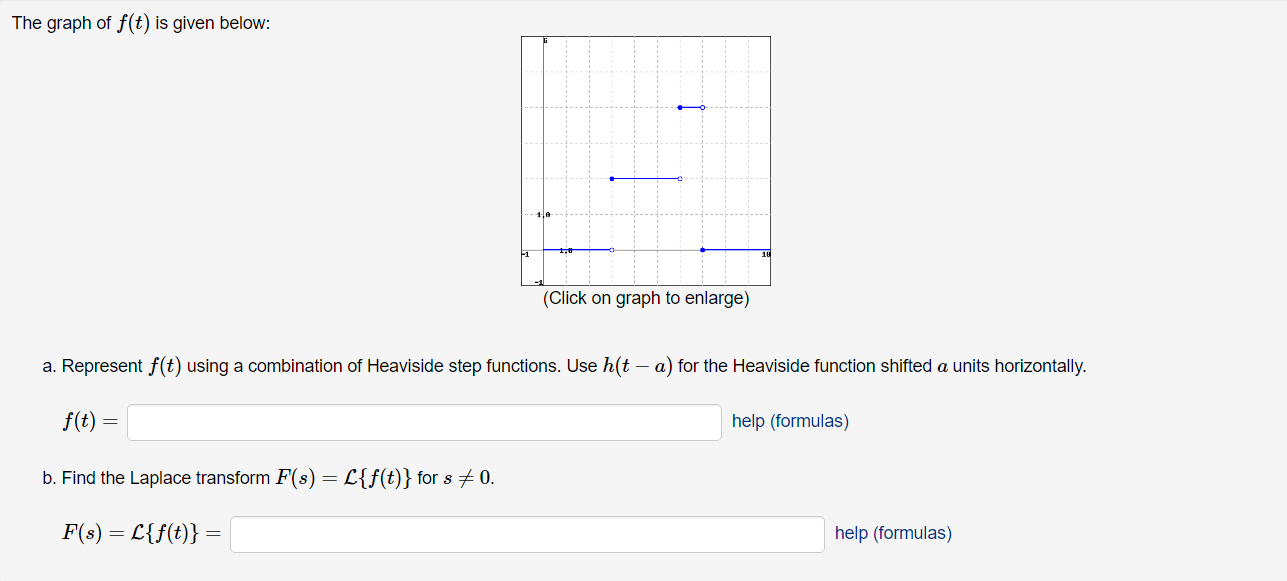Screen dimensions: 1287x581
Task: Click the open circle ending the highest step segment
Action: [x=702, y=107]
